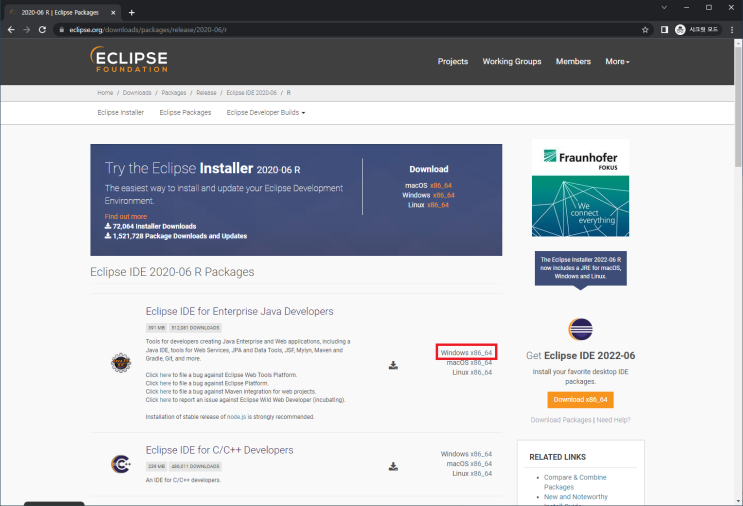This screenshot has width=743, height=506.
Task: Click the address bar URL field
Action: click(351, 29)
